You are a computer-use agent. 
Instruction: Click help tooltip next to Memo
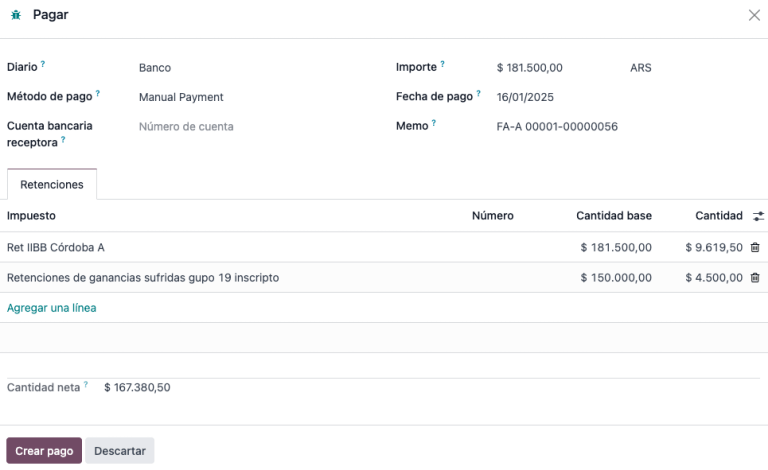tap(434, 124)
